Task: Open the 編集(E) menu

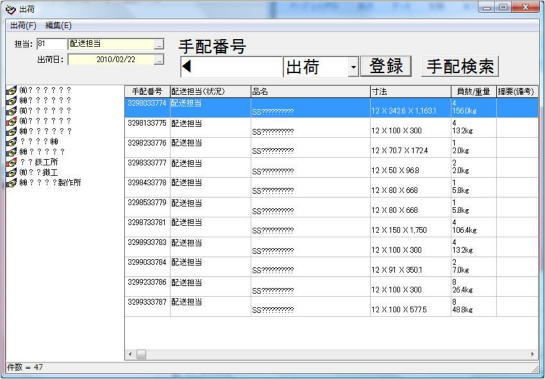Action: click(58, 25)
